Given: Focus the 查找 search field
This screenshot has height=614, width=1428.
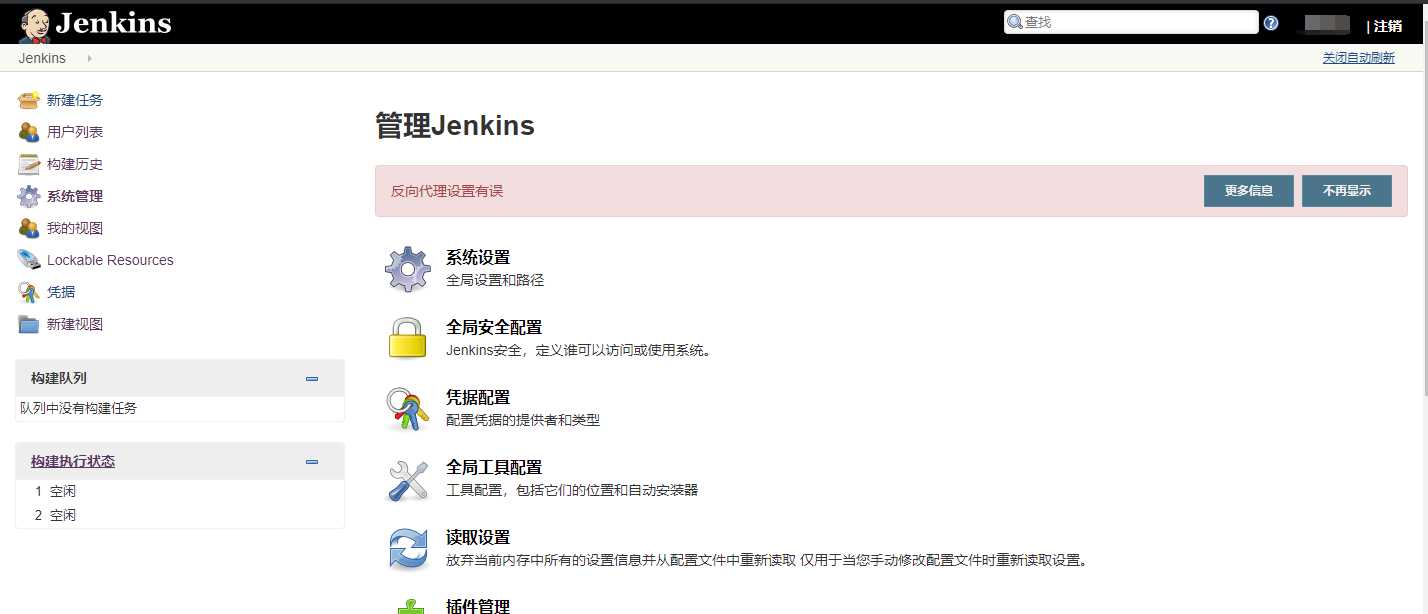Looking at the screenshot, I should [1131, 22].
